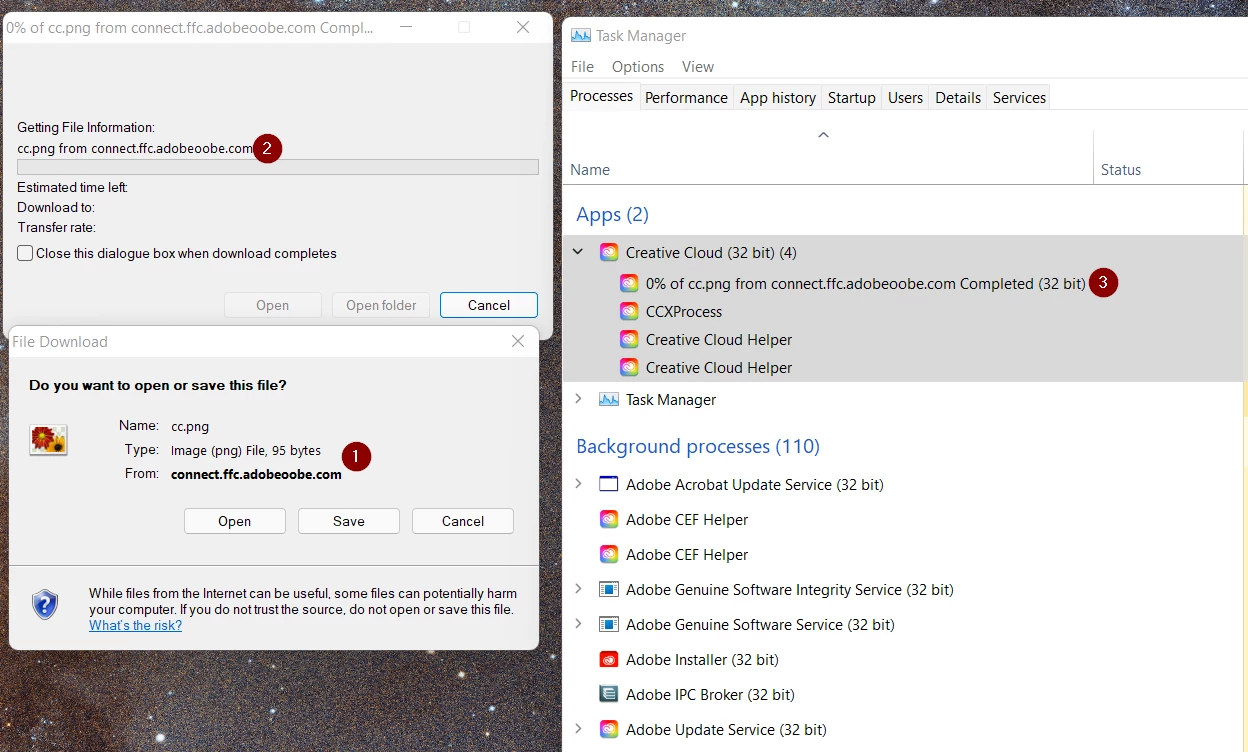Select the Processes tab
The image size is (1248, 752).
(601, 96)
